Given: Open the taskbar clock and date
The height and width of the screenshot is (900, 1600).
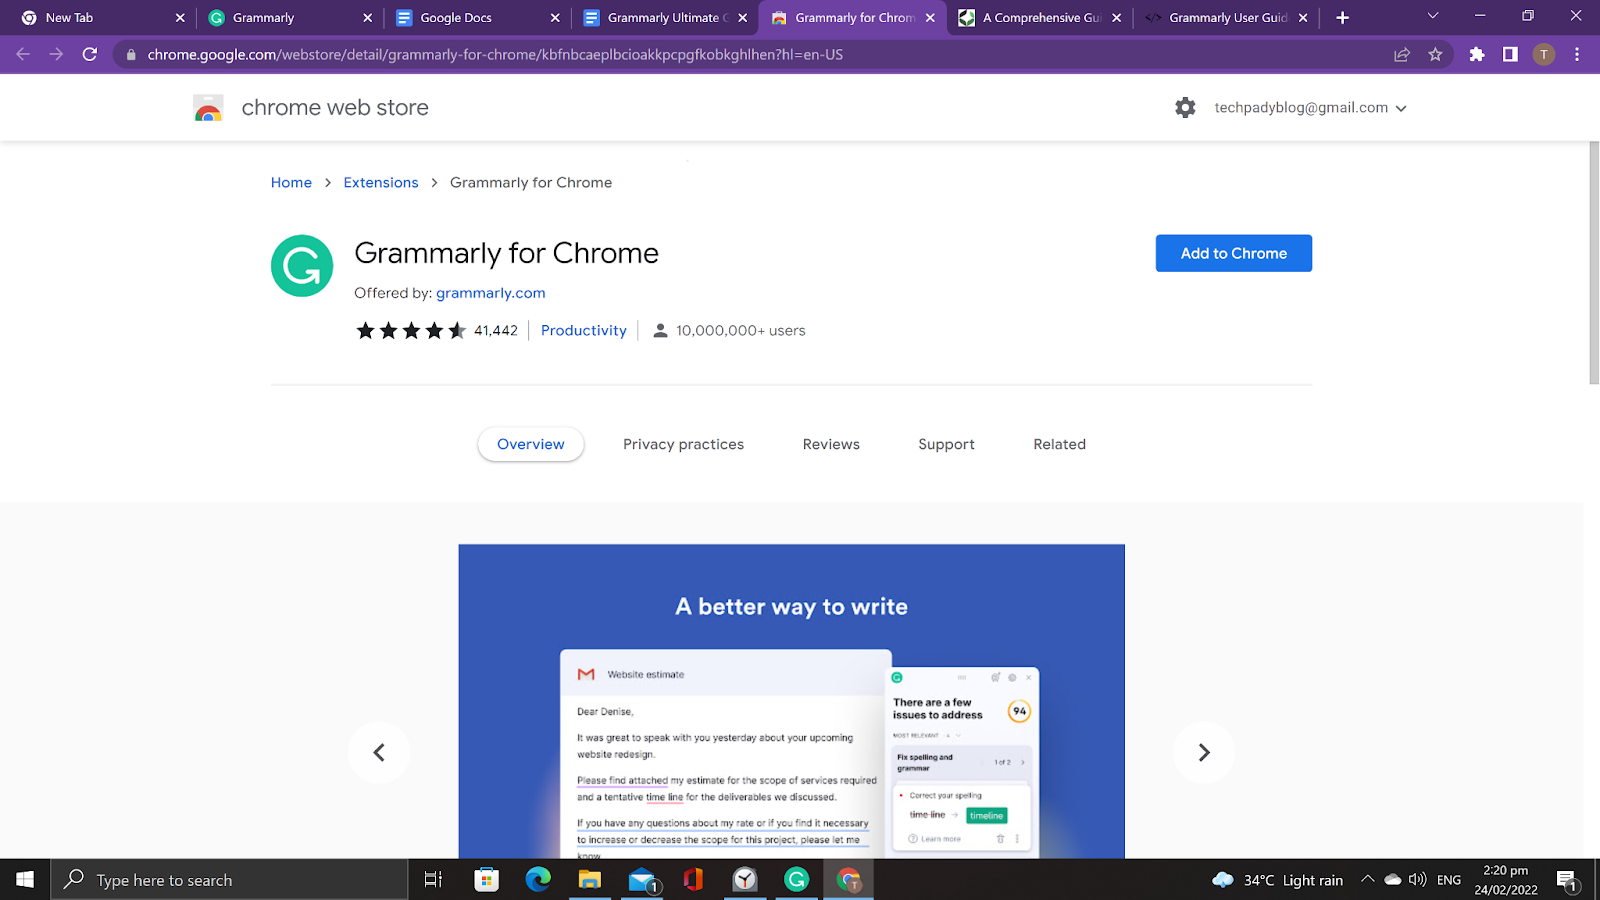Looking at the screenshot, I should coord(1506,880).
